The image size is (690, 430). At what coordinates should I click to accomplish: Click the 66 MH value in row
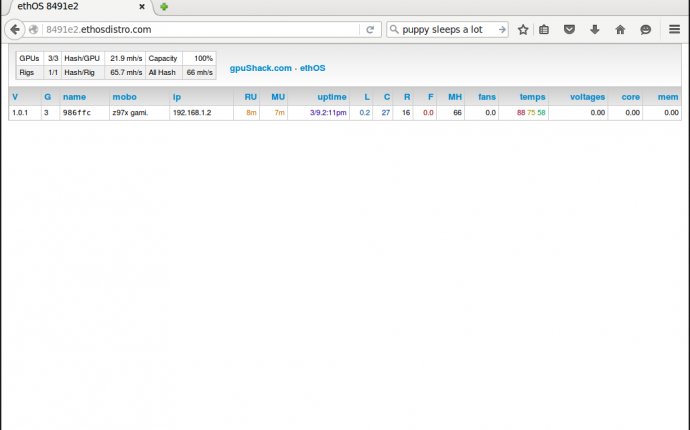click(x=457, y=113)
